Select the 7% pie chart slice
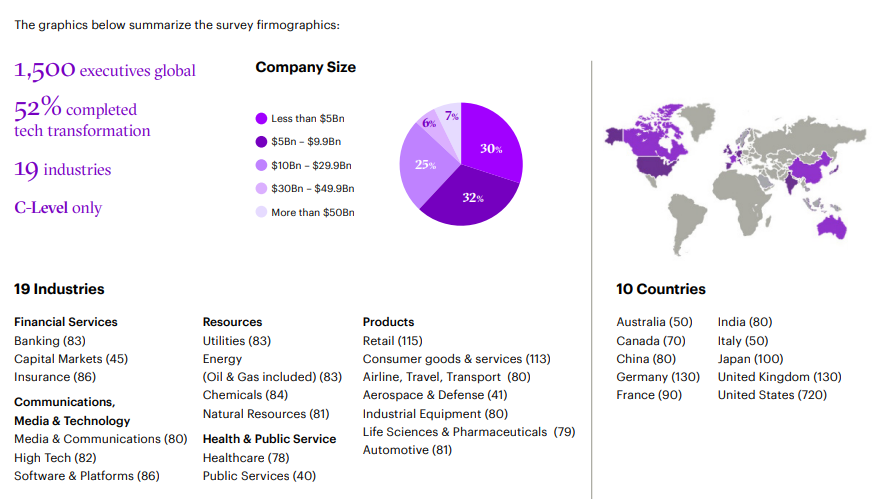The height and width of the screenshot is (499, 878). 450,117
